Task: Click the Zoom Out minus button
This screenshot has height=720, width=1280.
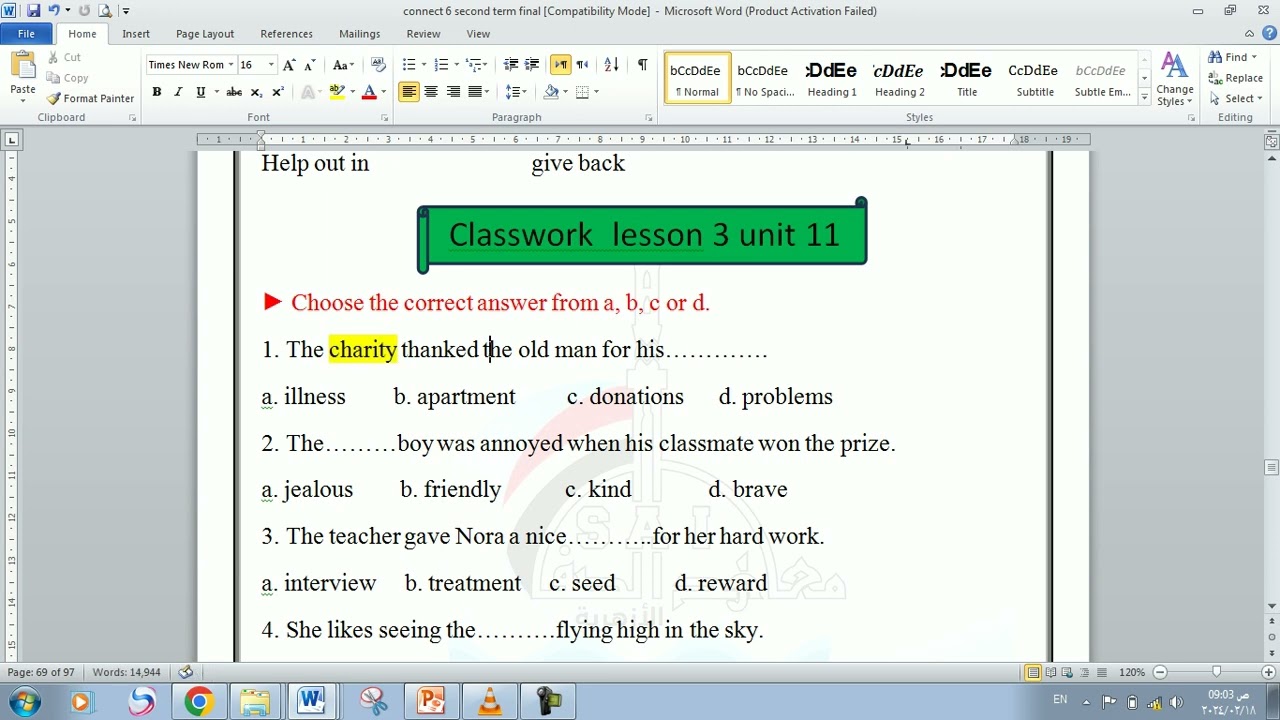Action: click(x=1160, y=672)
